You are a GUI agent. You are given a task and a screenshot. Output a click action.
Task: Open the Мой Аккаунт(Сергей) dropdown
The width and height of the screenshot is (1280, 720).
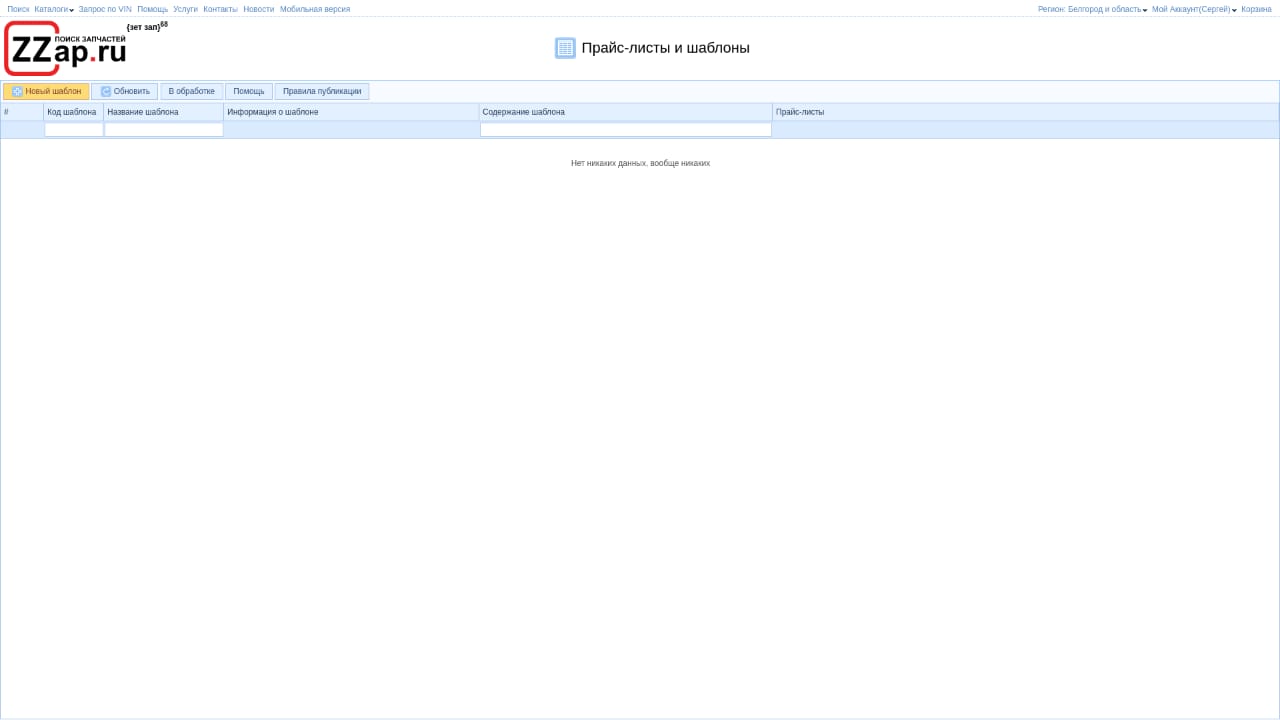pyautogui.click(x=1193, y=9)
